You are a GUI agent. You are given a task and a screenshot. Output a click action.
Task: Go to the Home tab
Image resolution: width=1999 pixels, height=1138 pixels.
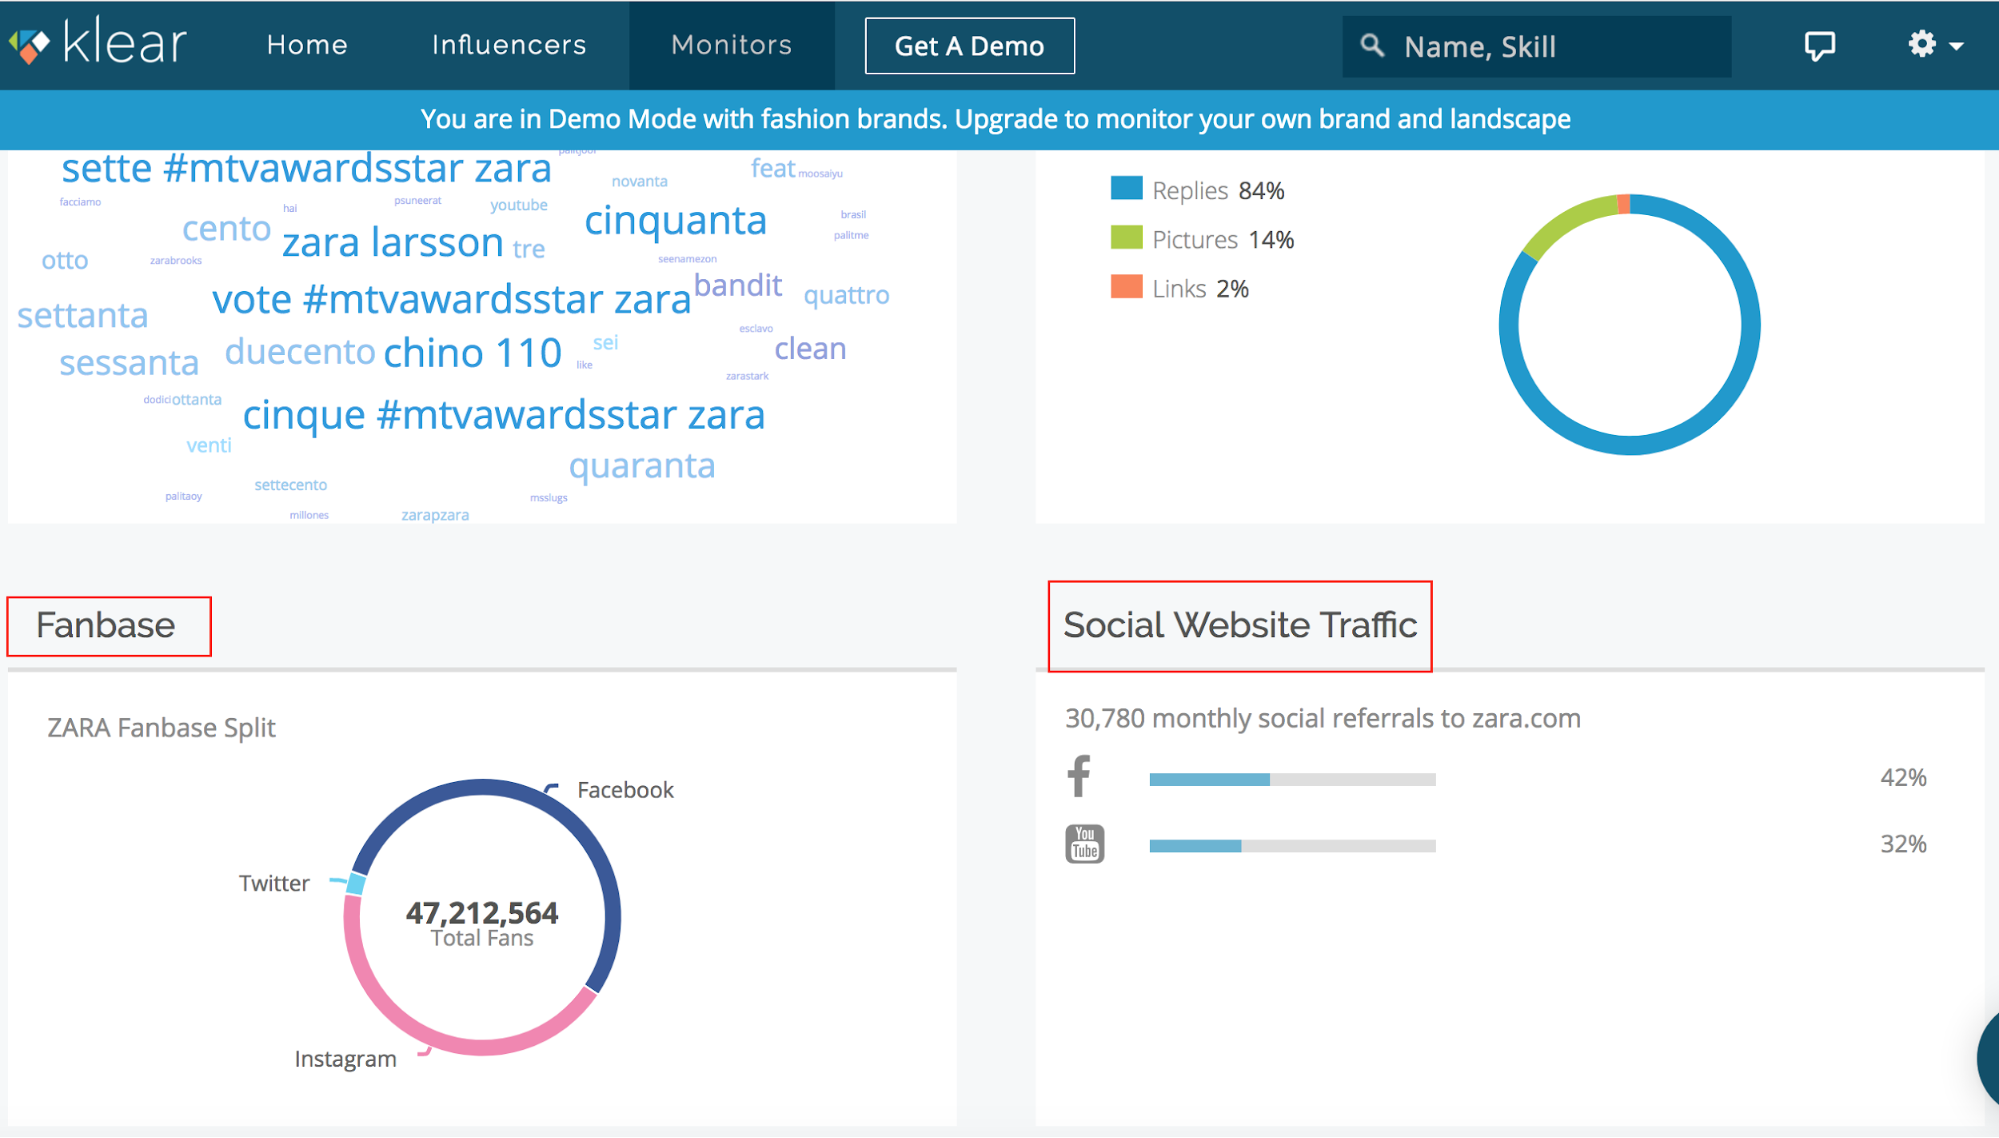307,45
